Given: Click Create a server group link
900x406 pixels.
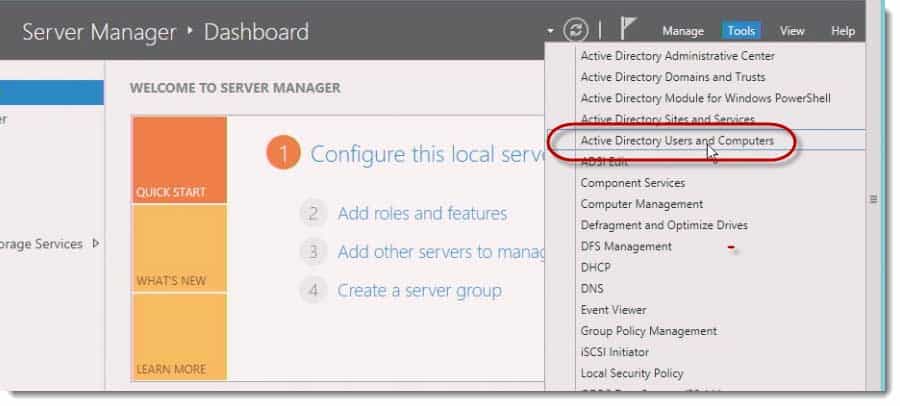Looking at the screenshot, I should [419, 291].
